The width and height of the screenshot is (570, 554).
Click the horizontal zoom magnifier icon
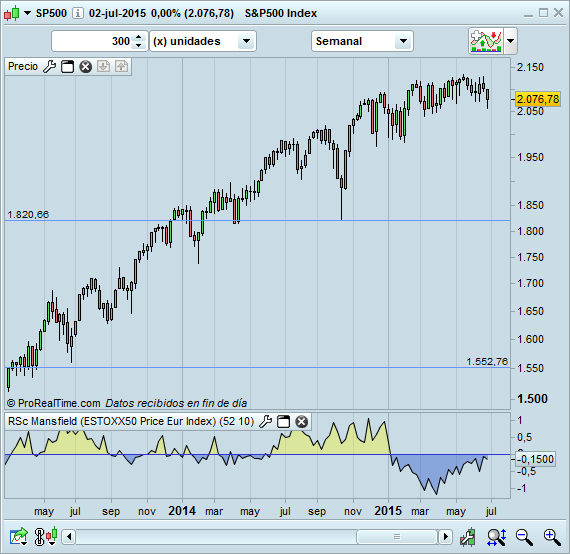[x=497, y=537]
